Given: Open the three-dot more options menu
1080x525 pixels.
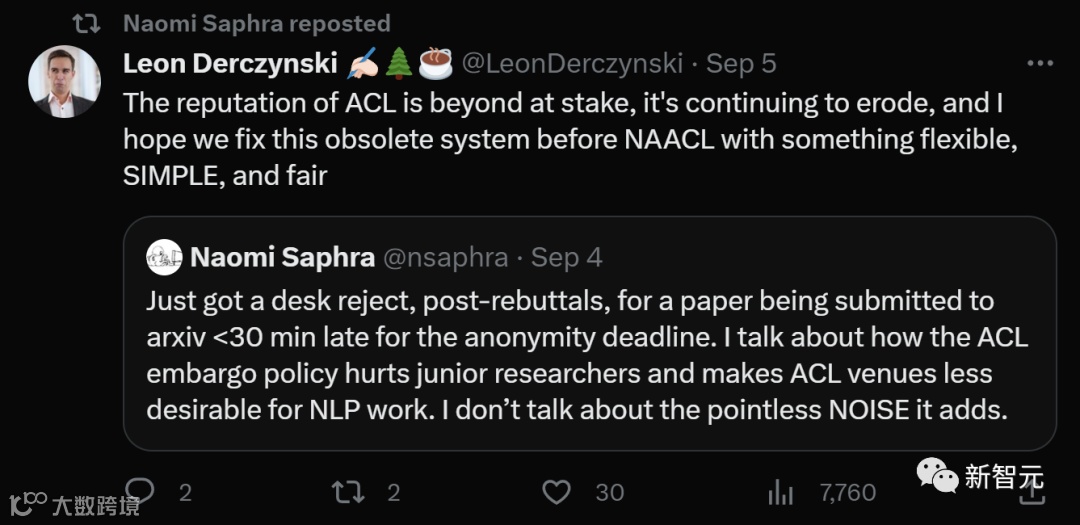Looking at the screenshot, I should coord(1040,64).
